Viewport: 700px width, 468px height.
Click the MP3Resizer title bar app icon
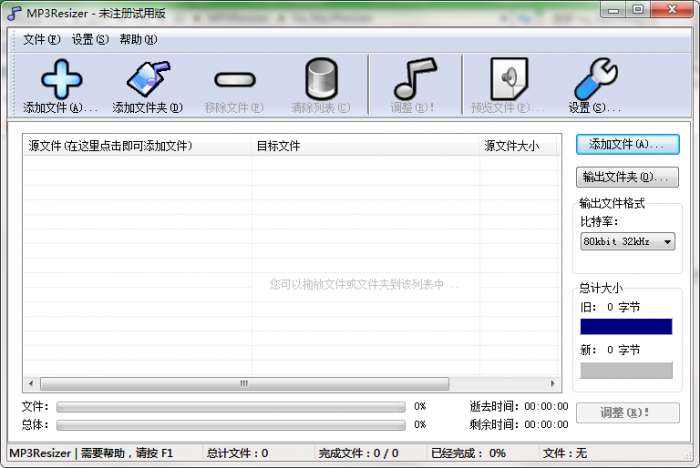(x=14, y=13)
